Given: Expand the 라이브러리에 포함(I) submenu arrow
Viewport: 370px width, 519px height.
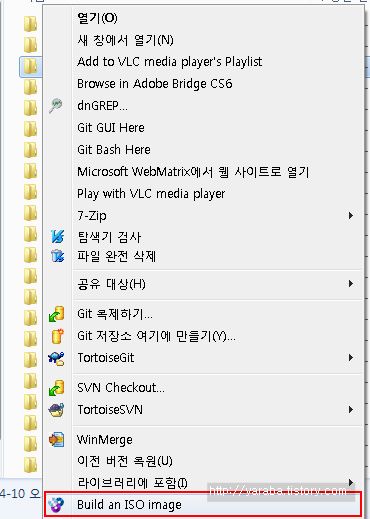Looking at the screenshot, I should 350,482.
